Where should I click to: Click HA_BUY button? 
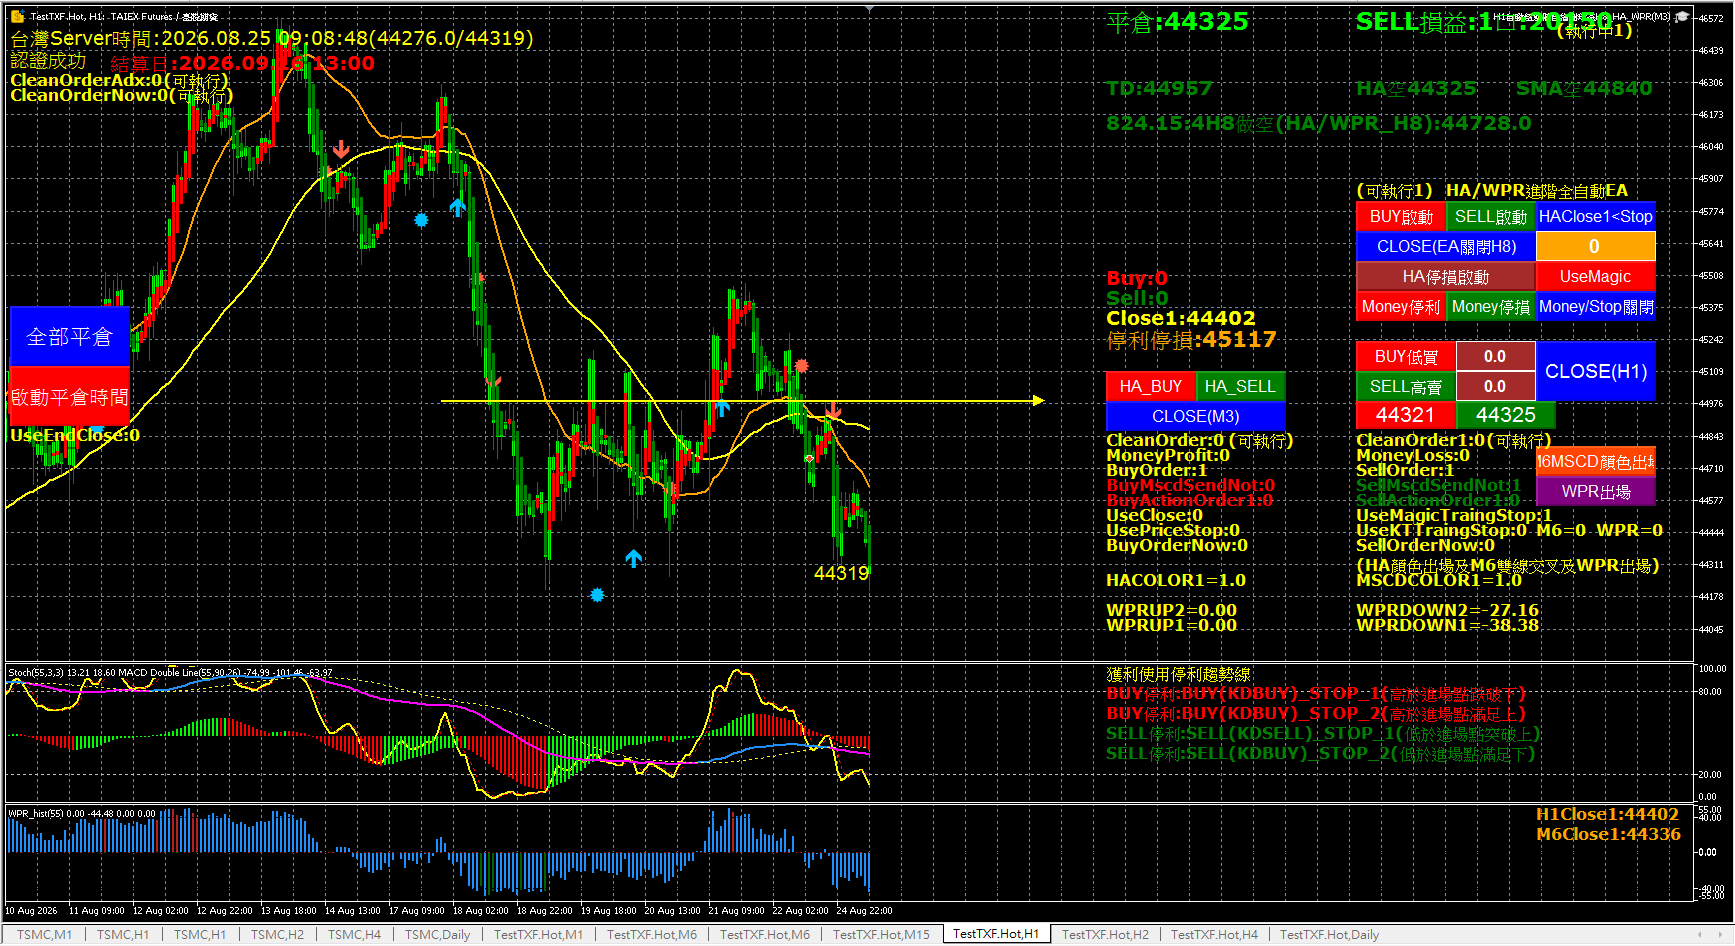point(1150,387)
